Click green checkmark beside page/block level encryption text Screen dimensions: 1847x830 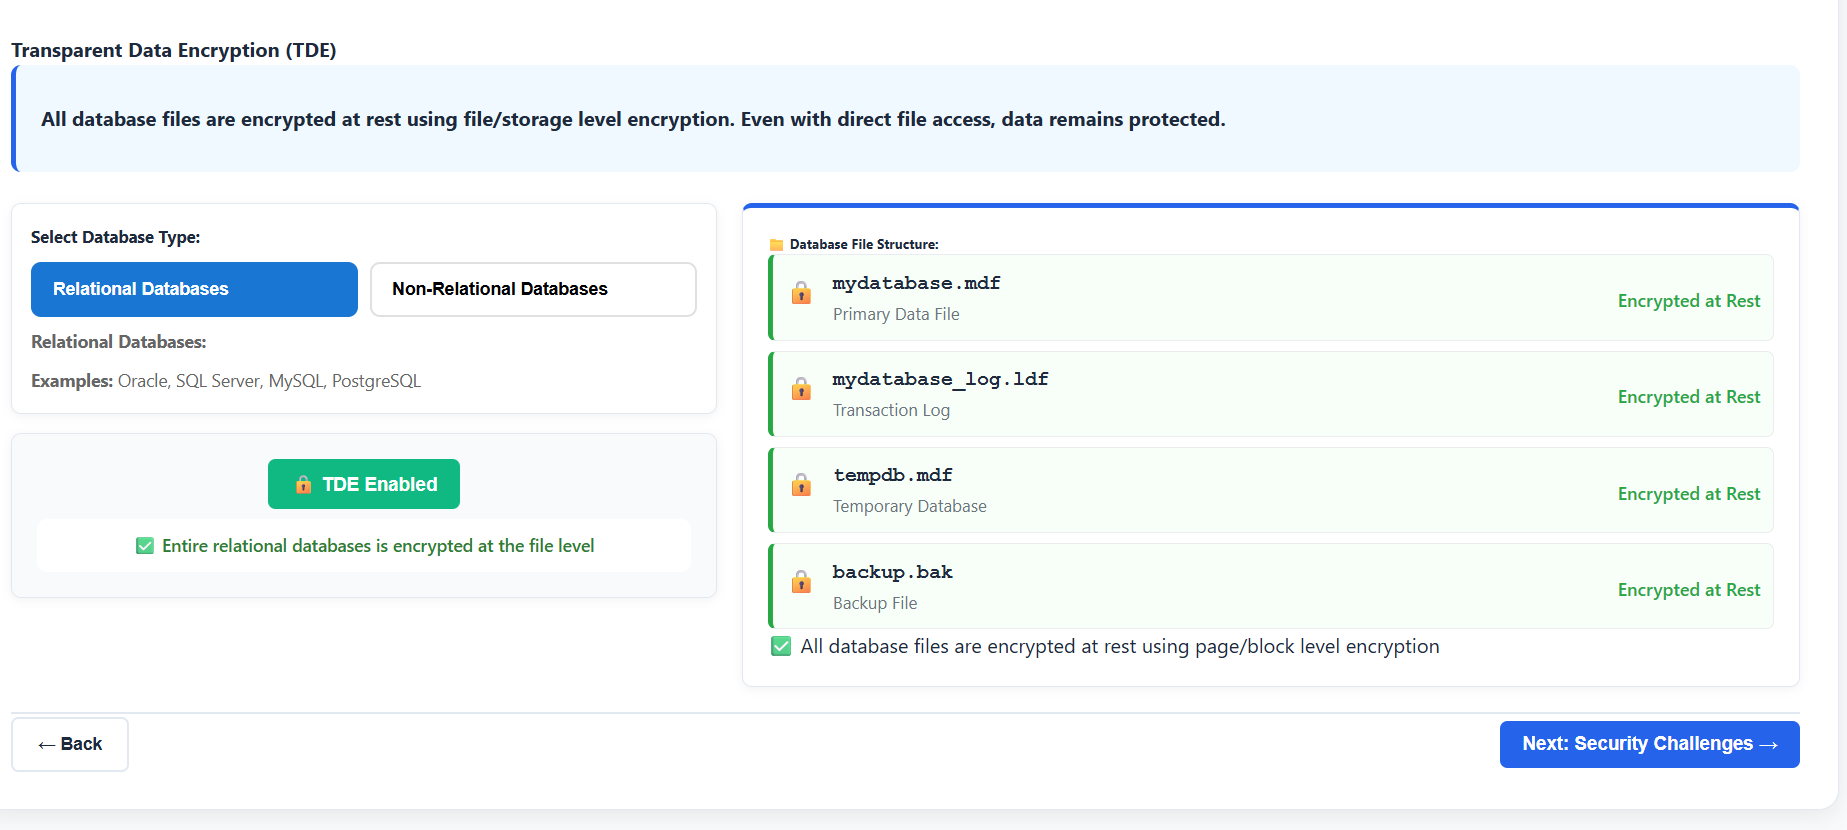(x=781, y=647)
